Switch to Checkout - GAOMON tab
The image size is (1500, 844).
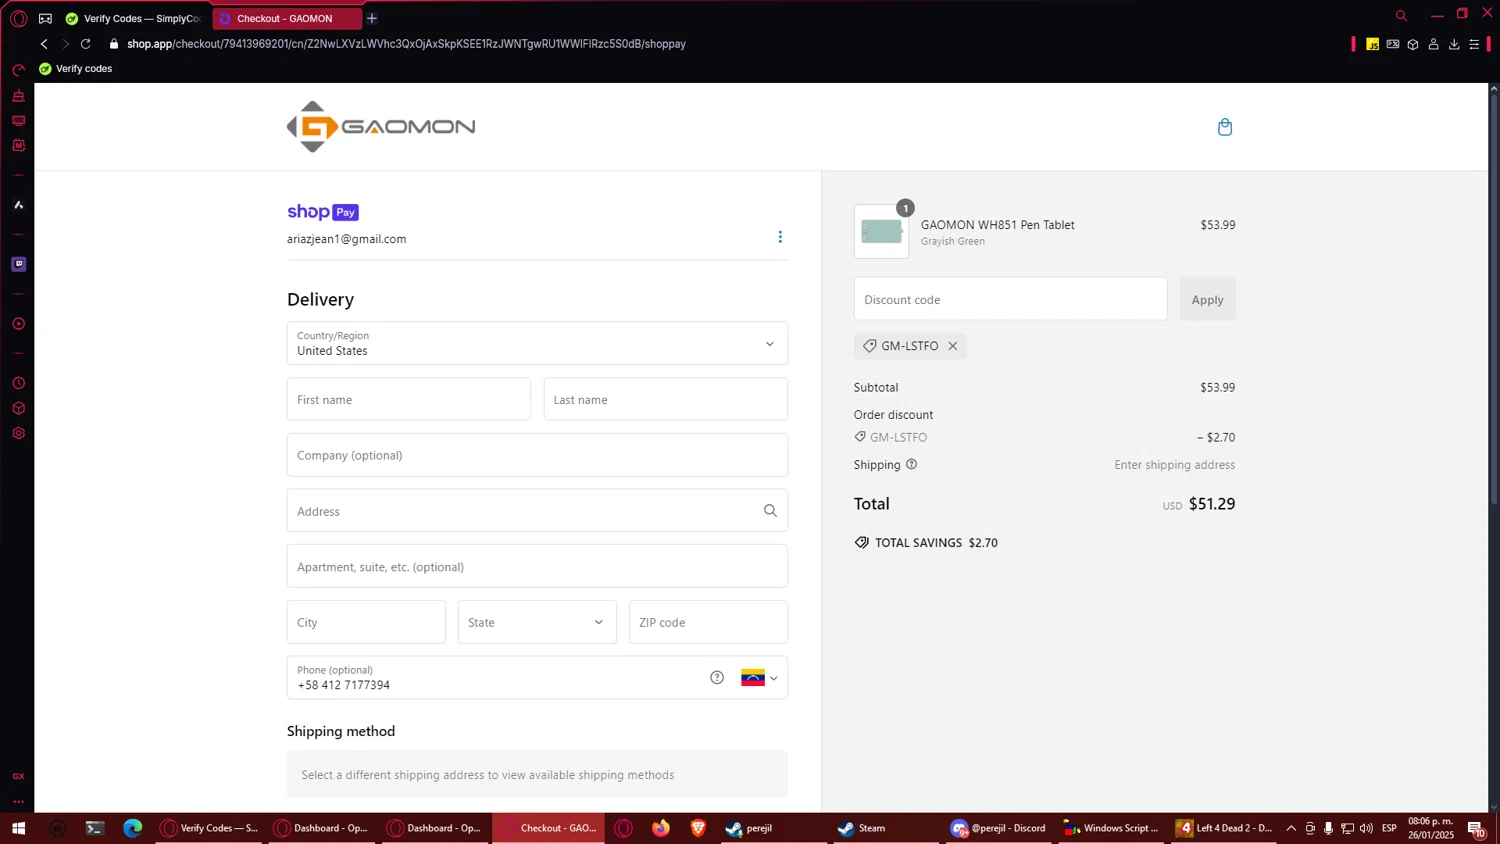285,18
